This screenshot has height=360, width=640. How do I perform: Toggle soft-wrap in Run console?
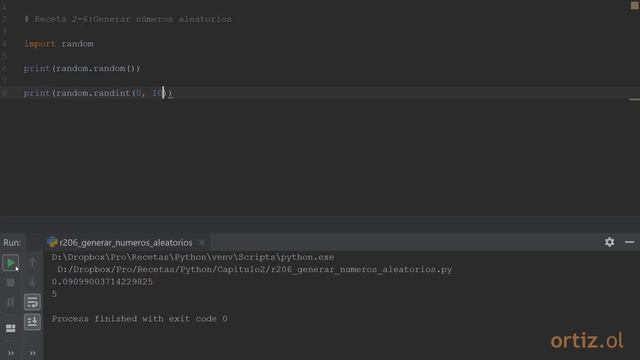(x=32, y=302)
